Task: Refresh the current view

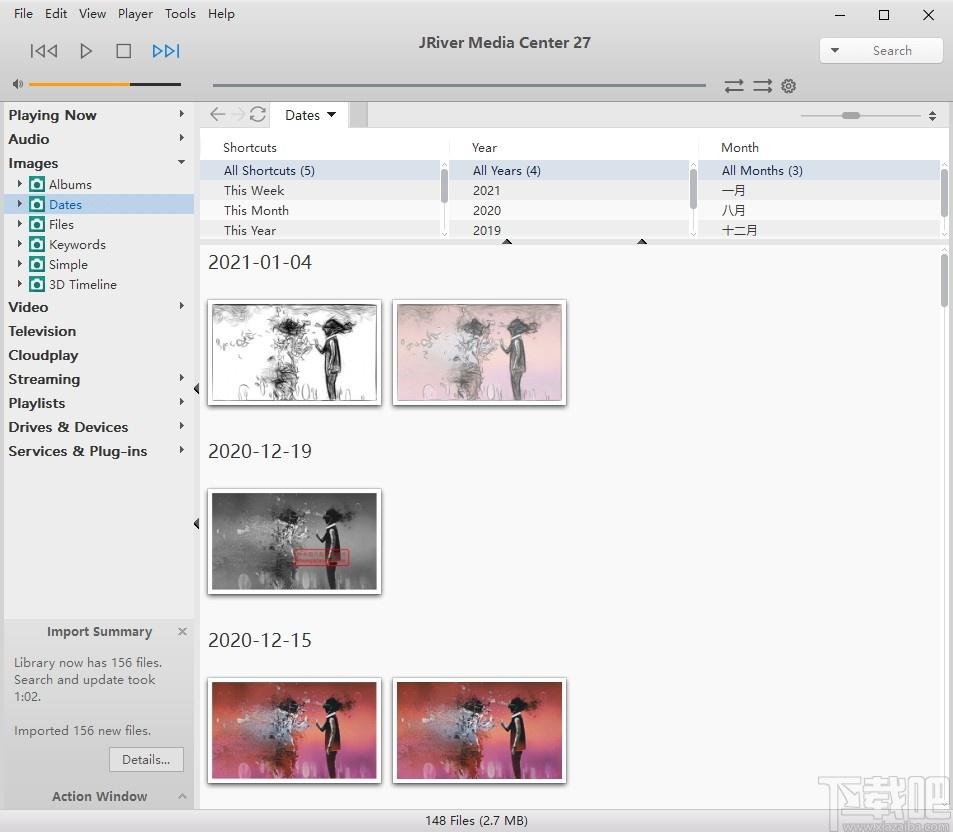Action: coord(258,114)
